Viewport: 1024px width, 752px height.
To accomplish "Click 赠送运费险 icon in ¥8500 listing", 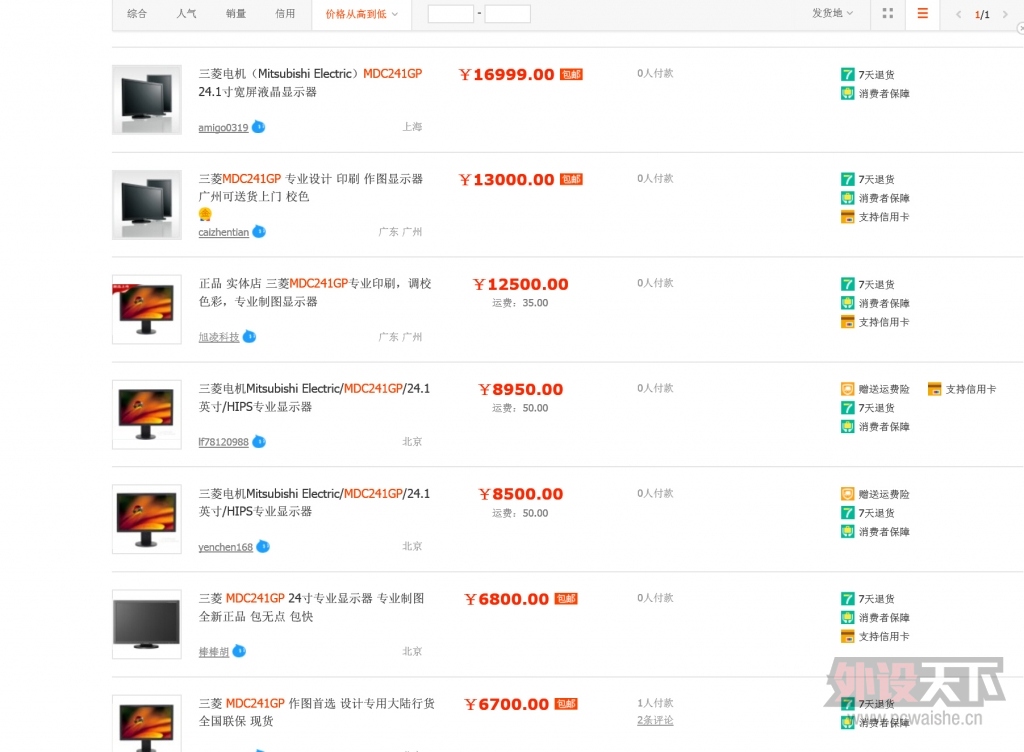I will tap(848, 494).
